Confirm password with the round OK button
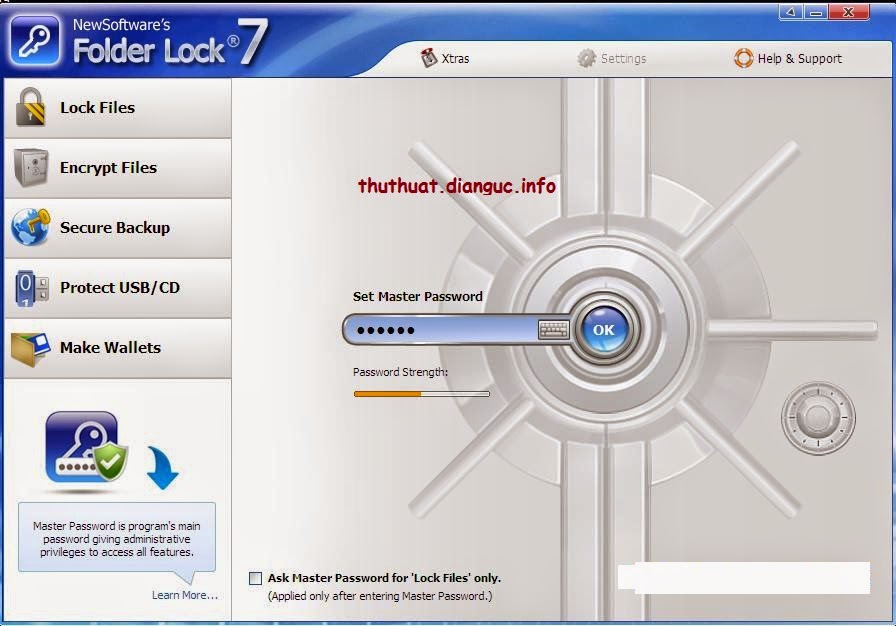This screenshot has height=626, width=896. coord(604,330)
